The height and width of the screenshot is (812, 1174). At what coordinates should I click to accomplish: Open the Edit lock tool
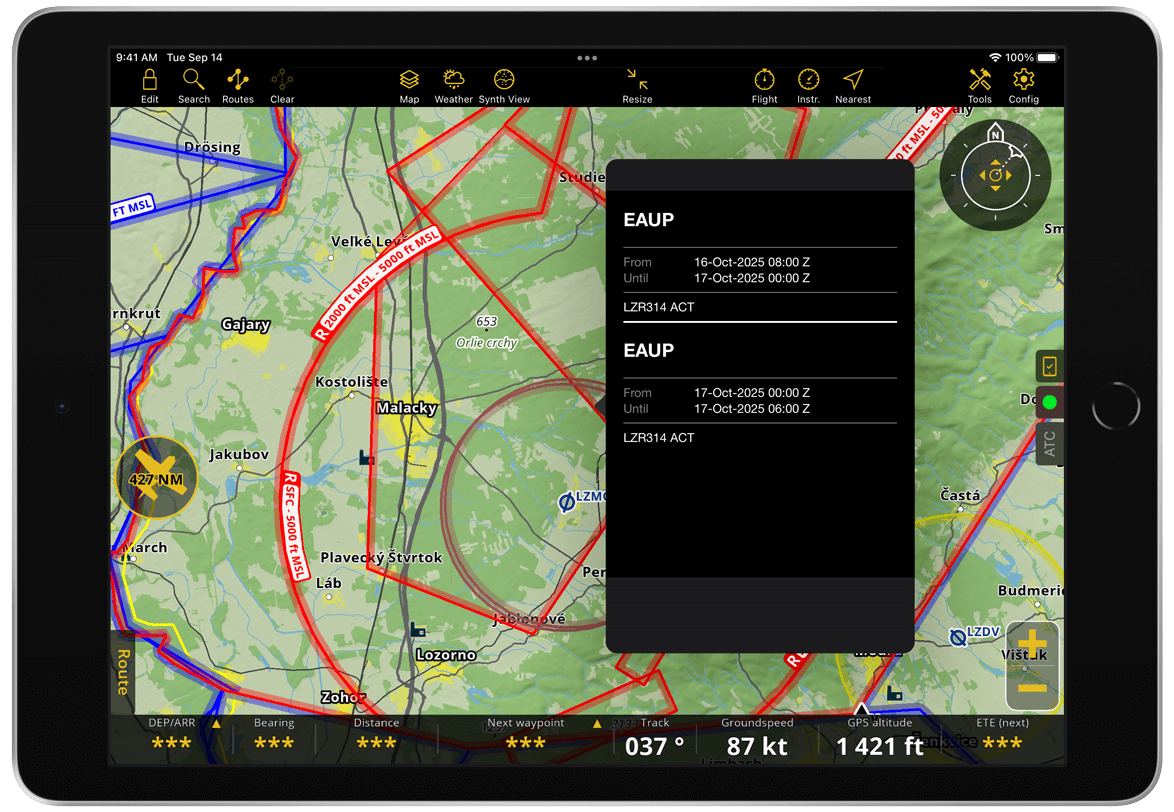(x=150, y=86)
